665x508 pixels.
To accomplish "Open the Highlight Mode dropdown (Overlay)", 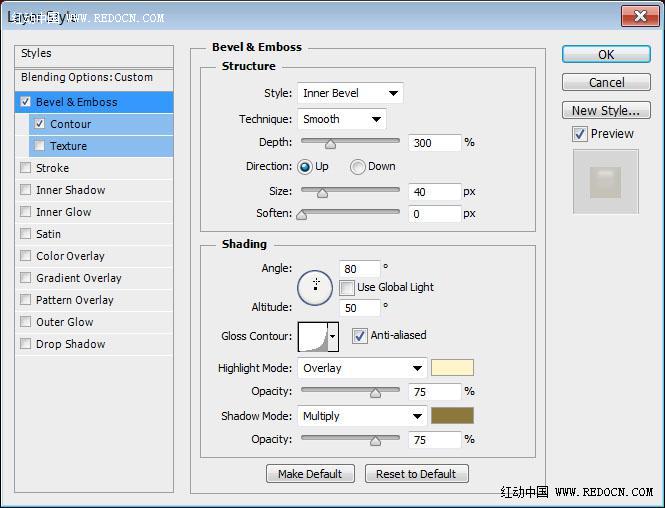I will 362,368.
